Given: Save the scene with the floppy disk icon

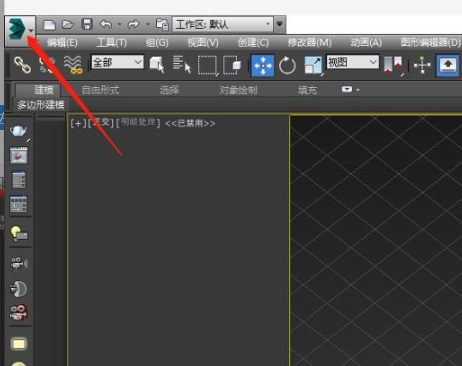Looking at the screenshot, I should 87,24.
